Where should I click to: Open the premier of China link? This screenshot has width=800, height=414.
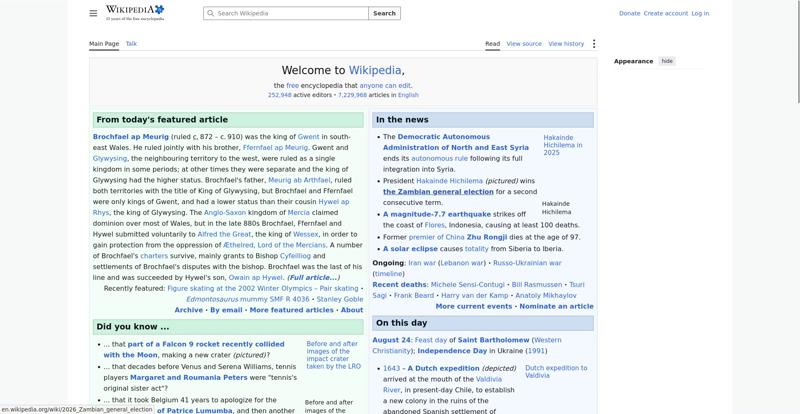click(x=437, y=237)
